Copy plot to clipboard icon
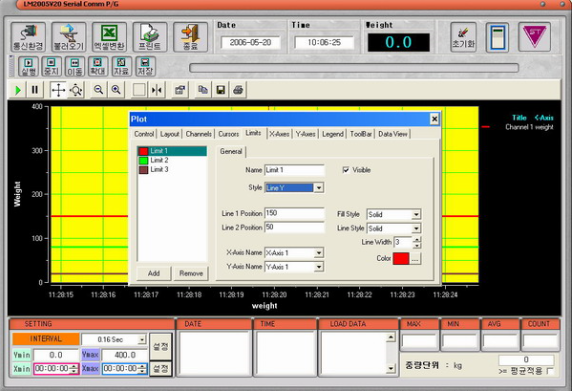Screen dimensions: 573x392 tap(202, 90)
